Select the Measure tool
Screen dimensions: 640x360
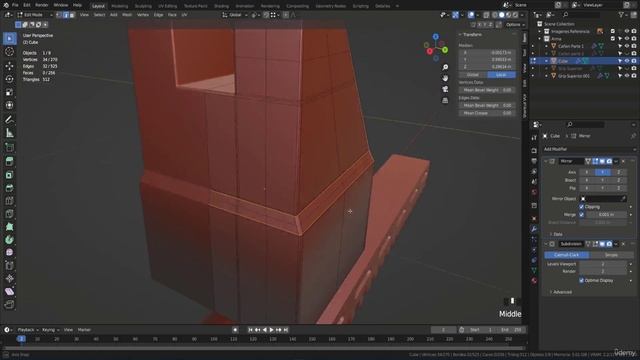(x=9, y=133)
